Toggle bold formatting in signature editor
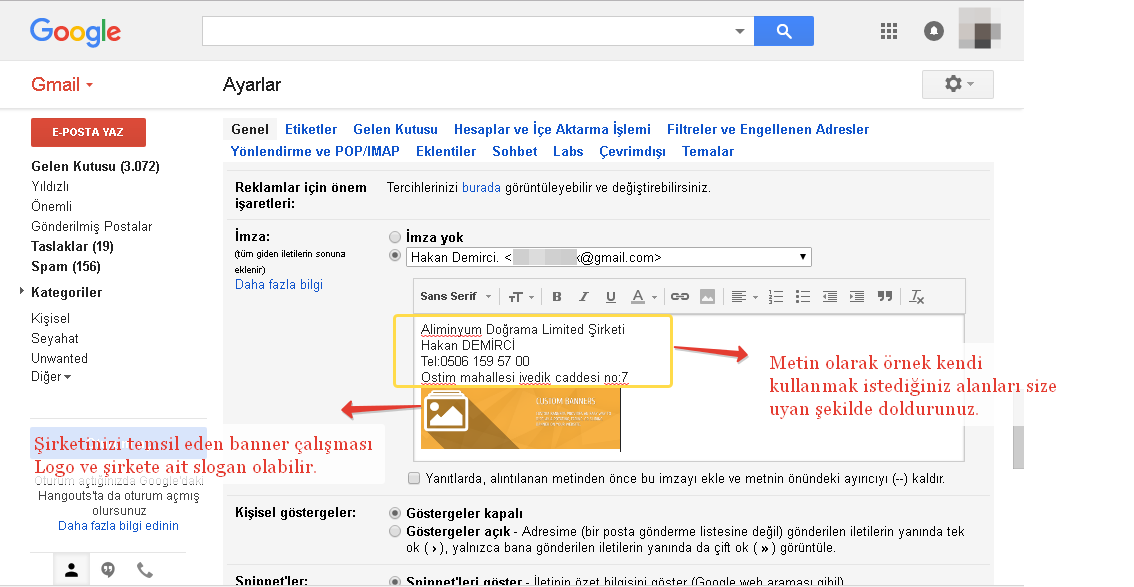 (556, 296)
